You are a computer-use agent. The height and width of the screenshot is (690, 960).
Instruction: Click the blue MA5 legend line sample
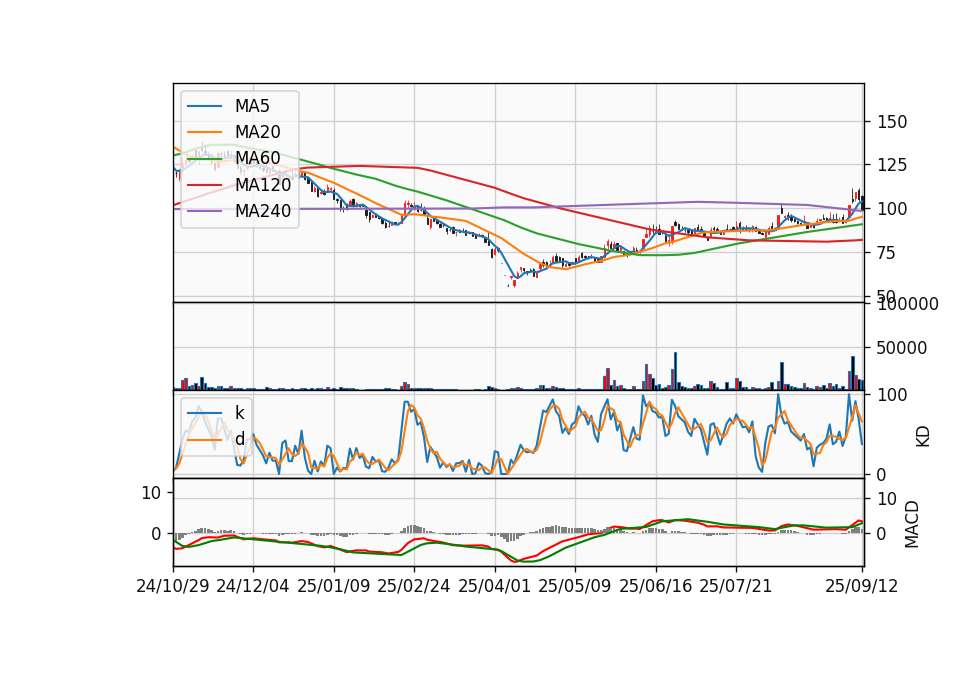pos(204,106)
